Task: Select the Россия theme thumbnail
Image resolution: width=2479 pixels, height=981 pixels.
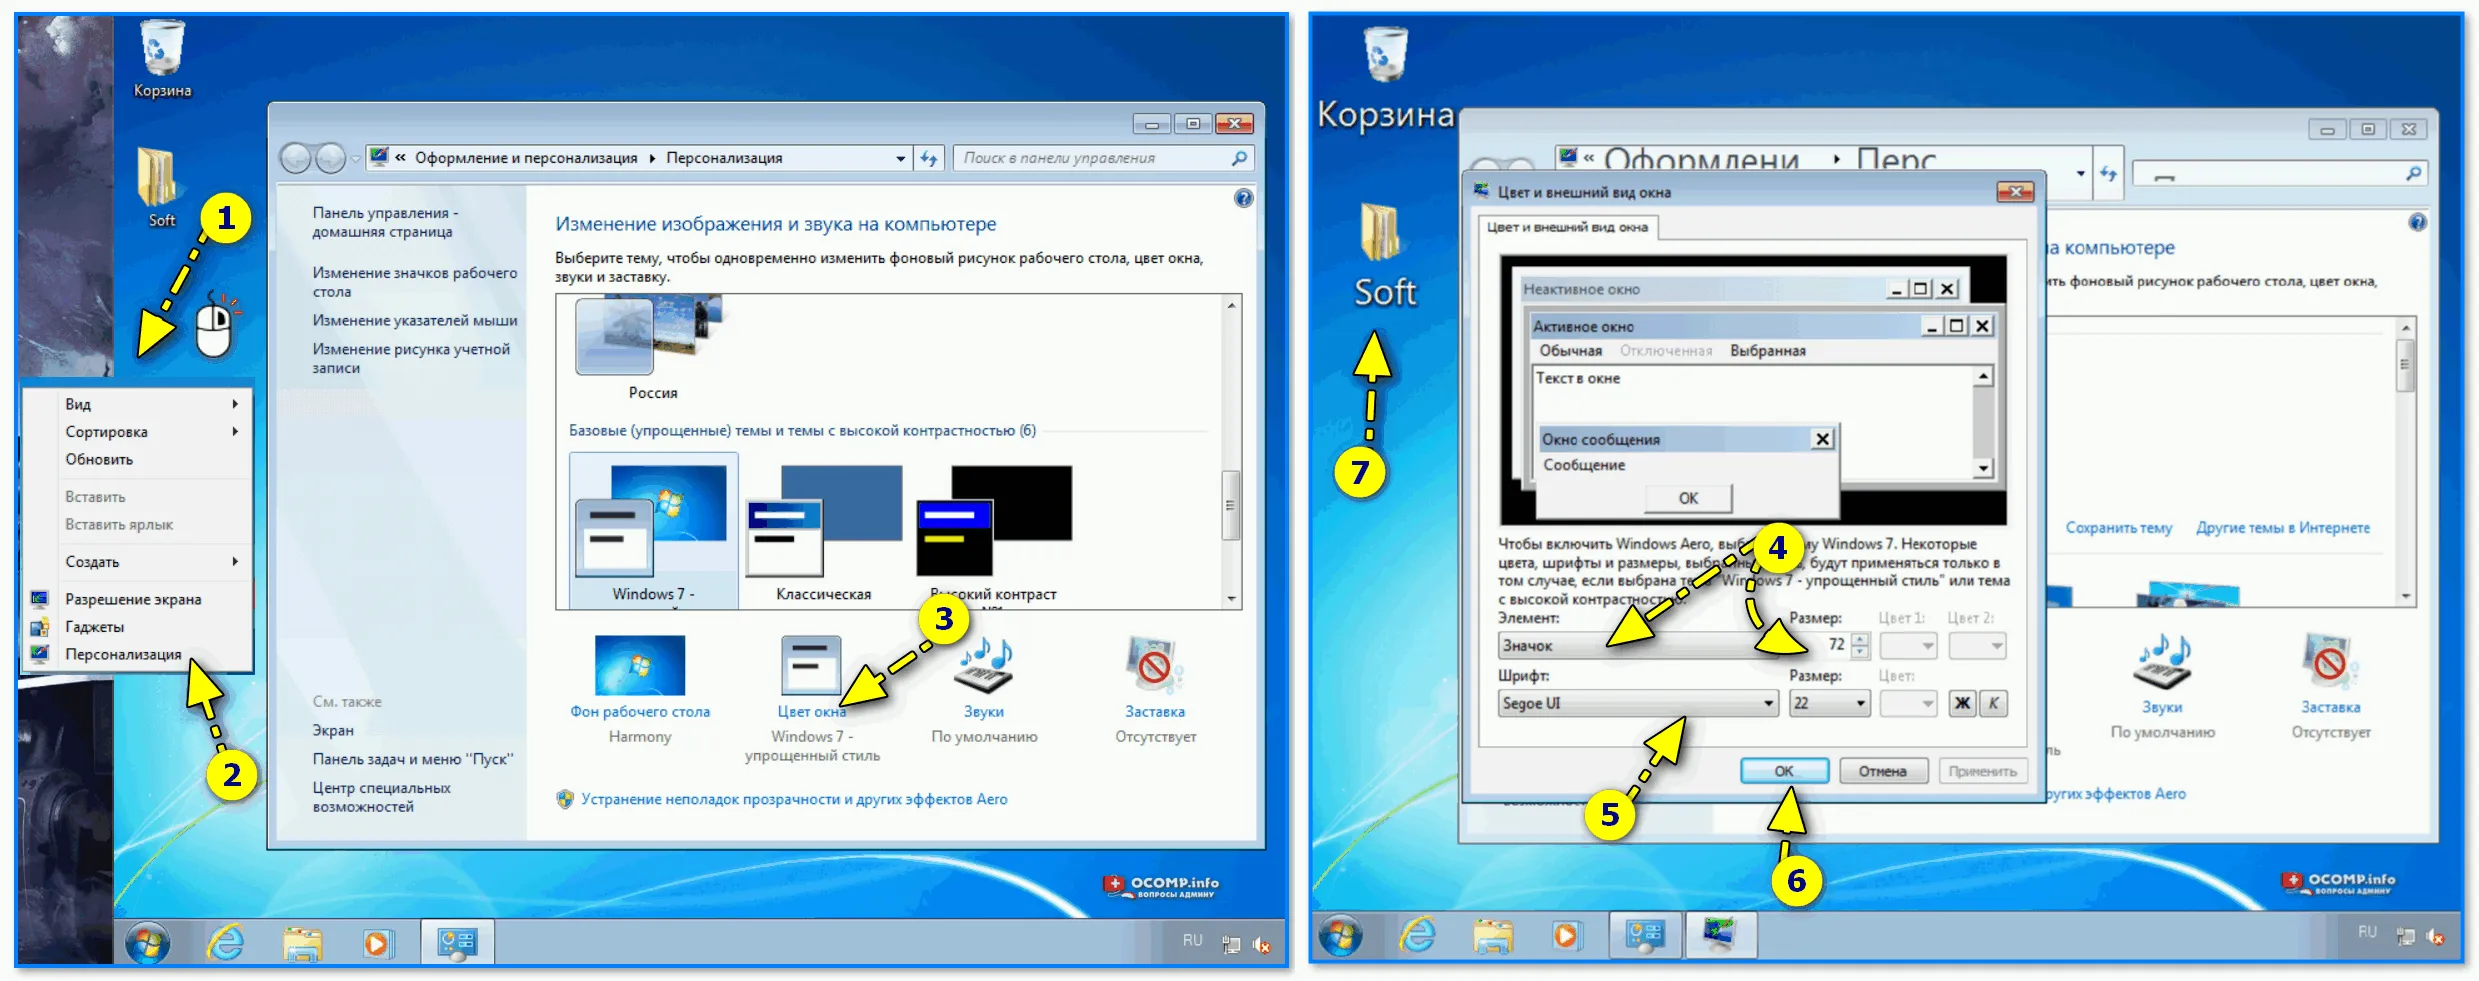Action: (x=653, y=346)
